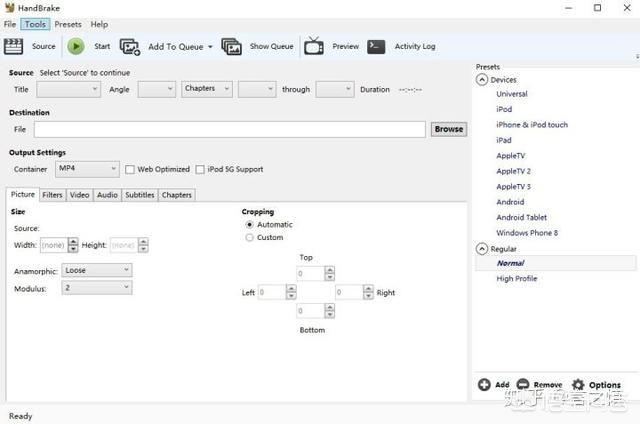Viewport: 640px width, 424px height.
Task: Select the Universal preset
Action: coord(512,94)
